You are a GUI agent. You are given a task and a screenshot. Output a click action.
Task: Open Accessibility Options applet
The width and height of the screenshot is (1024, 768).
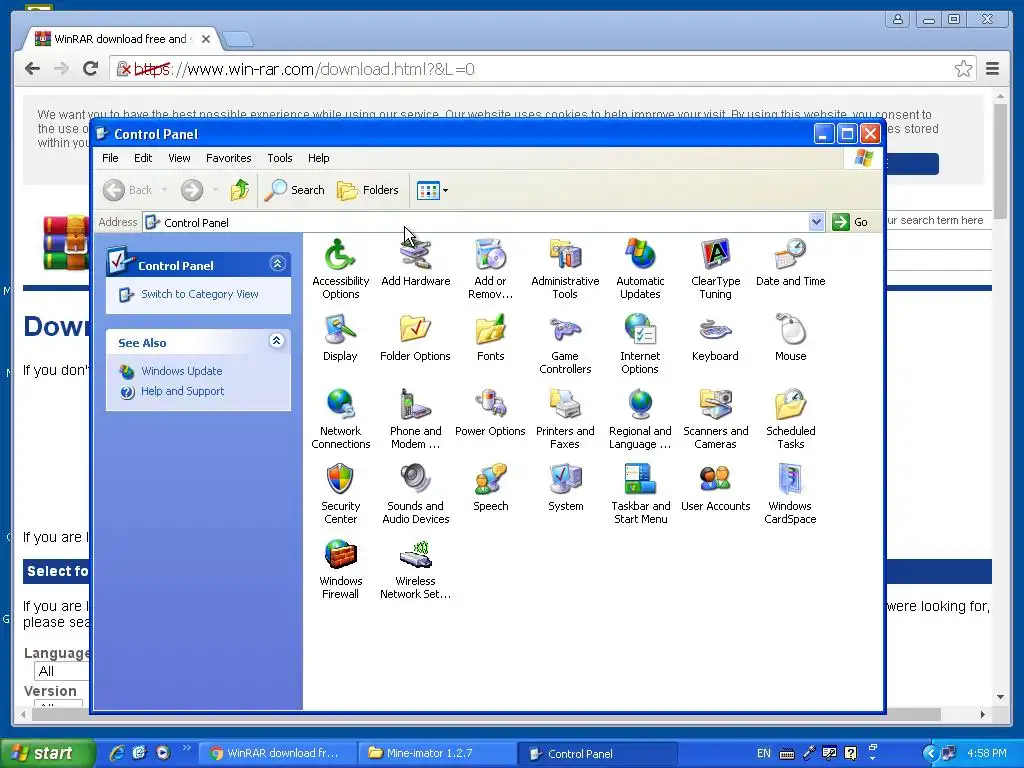(x=340, y=268)
